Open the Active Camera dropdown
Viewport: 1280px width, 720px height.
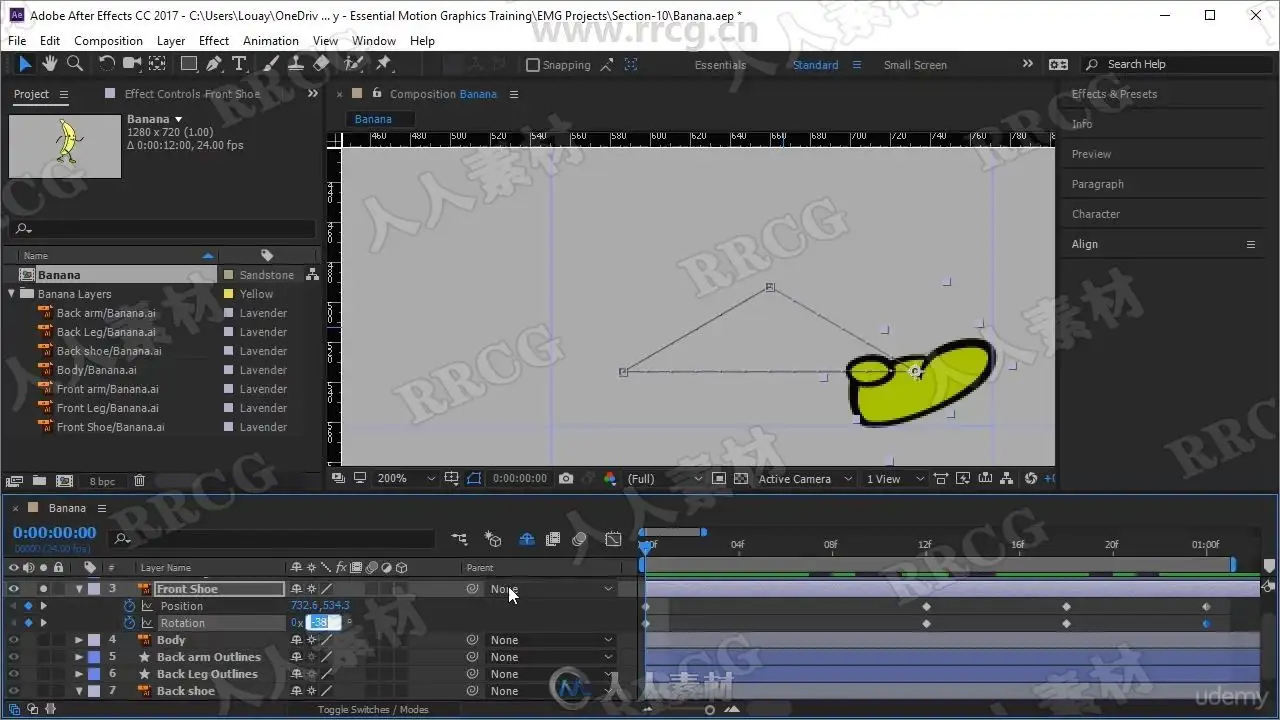pos(805,479)
